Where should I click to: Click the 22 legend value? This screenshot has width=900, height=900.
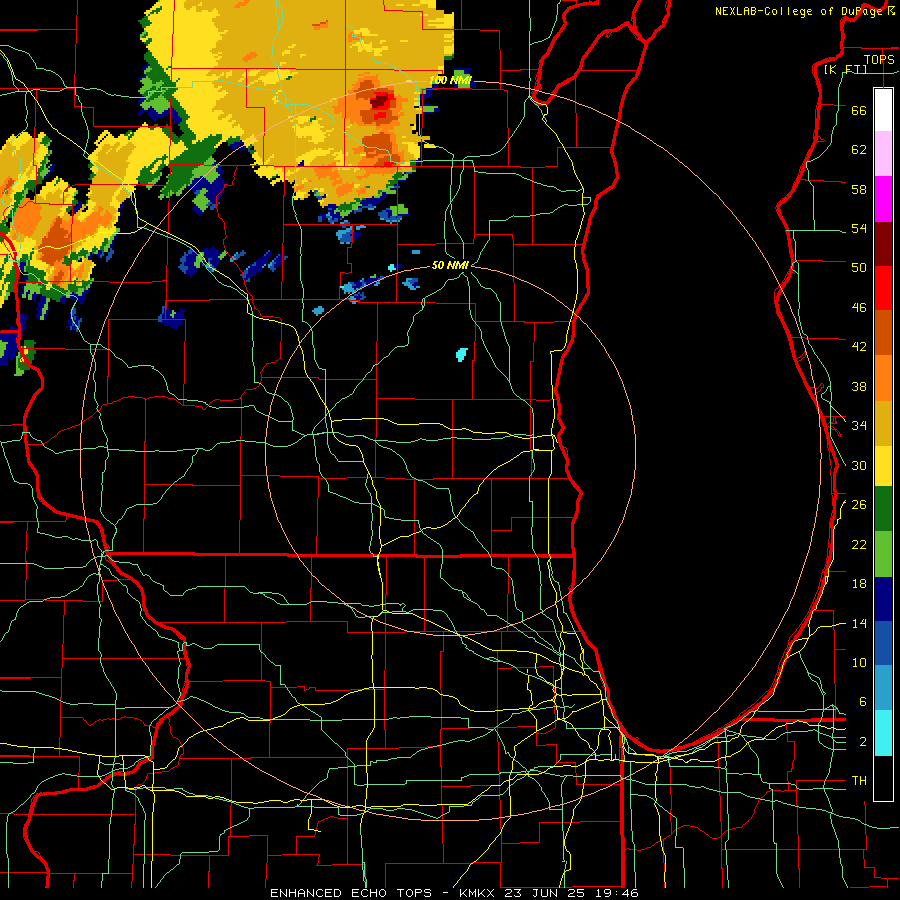(859, 544)
